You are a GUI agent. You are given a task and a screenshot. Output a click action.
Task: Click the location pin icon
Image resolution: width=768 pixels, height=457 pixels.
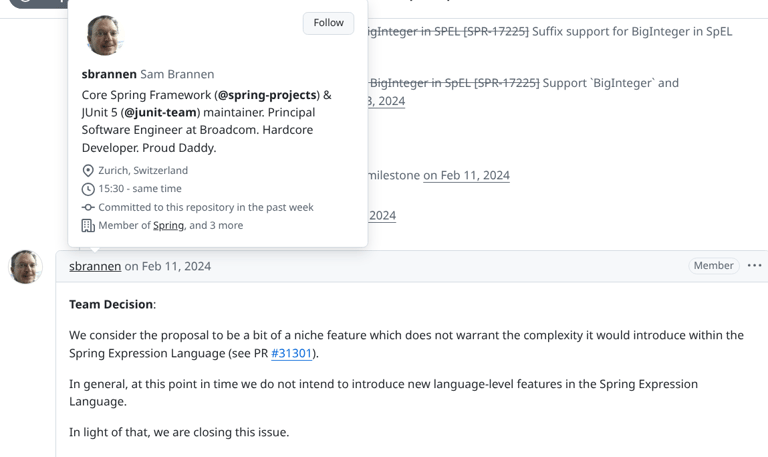coord(88,171)
